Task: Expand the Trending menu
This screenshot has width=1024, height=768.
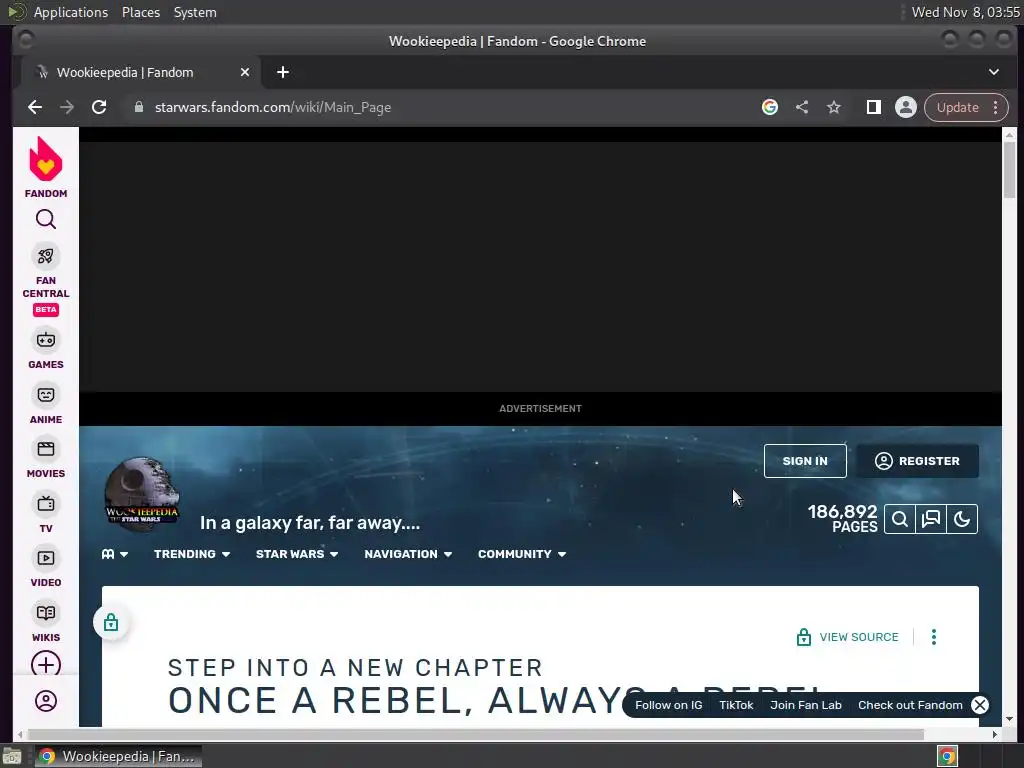Action: (x=192, y=554)
